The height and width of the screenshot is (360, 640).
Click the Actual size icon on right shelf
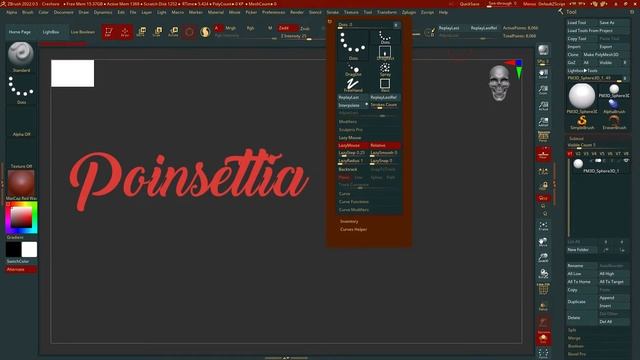543,106
